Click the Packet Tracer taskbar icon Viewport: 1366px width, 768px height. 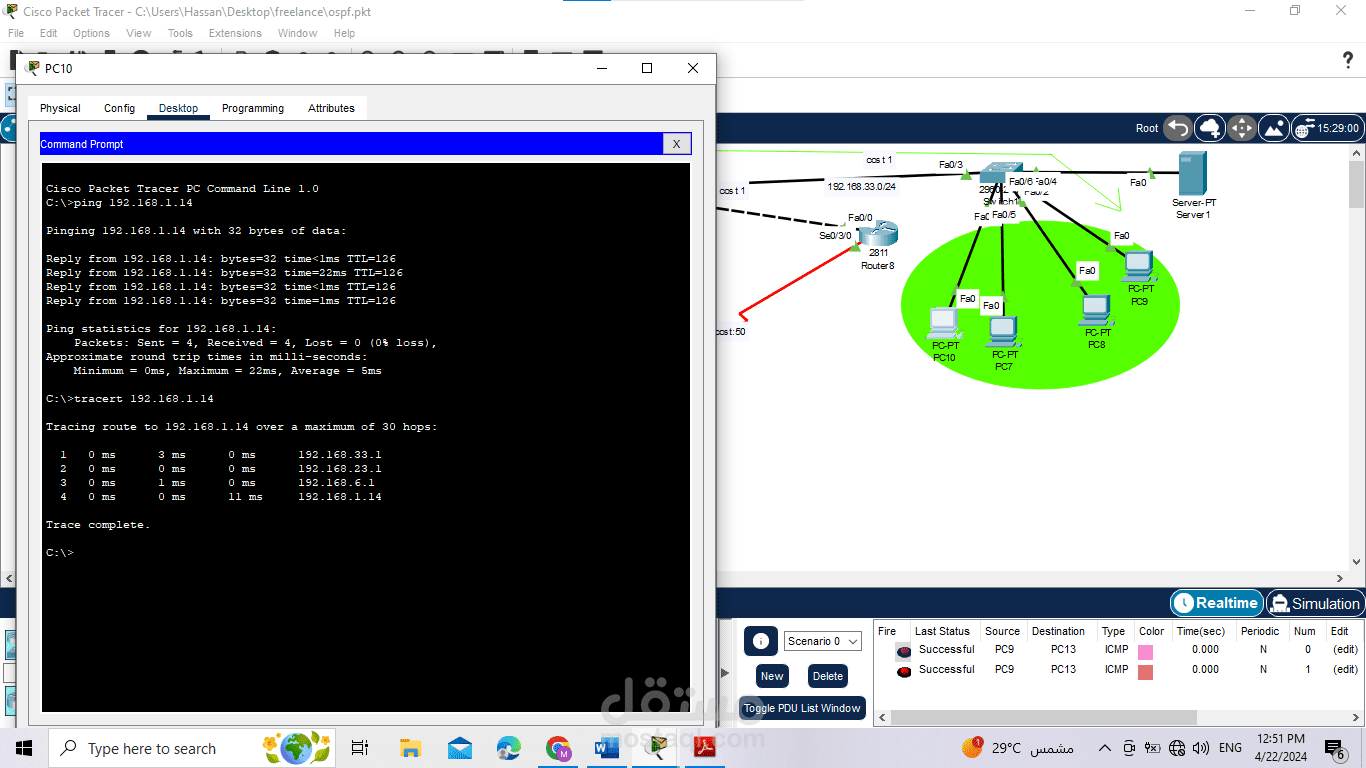(657, 748)
